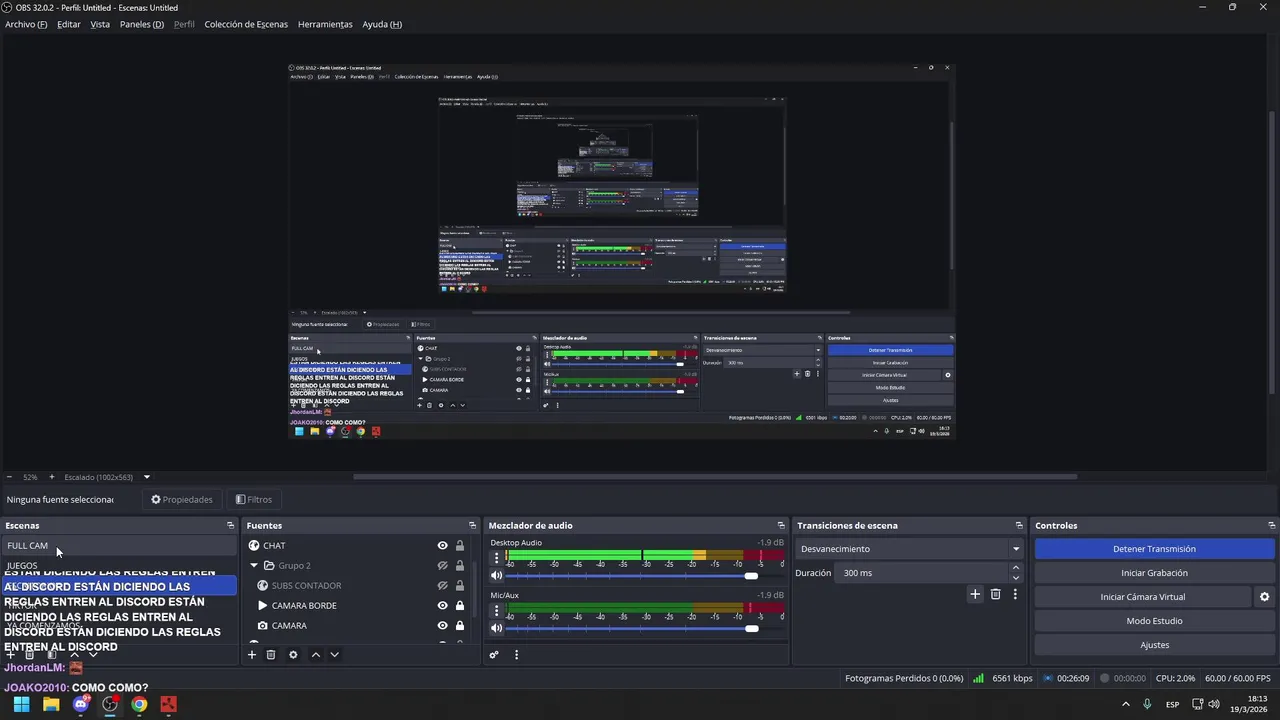Open File Explorer from the taskbar

(51, 704)
